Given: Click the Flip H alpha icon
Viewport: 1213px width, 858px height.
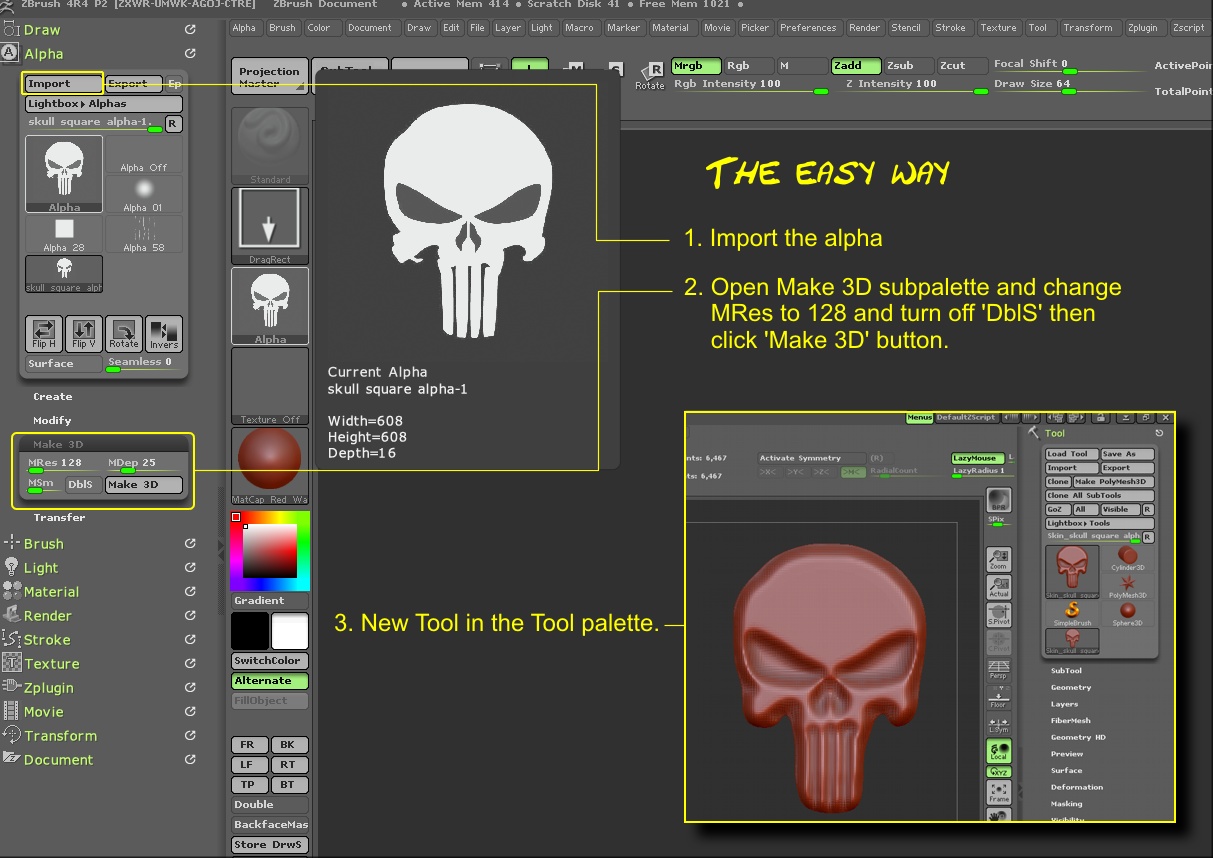Looking at the screenshot, I should point(44,333).
